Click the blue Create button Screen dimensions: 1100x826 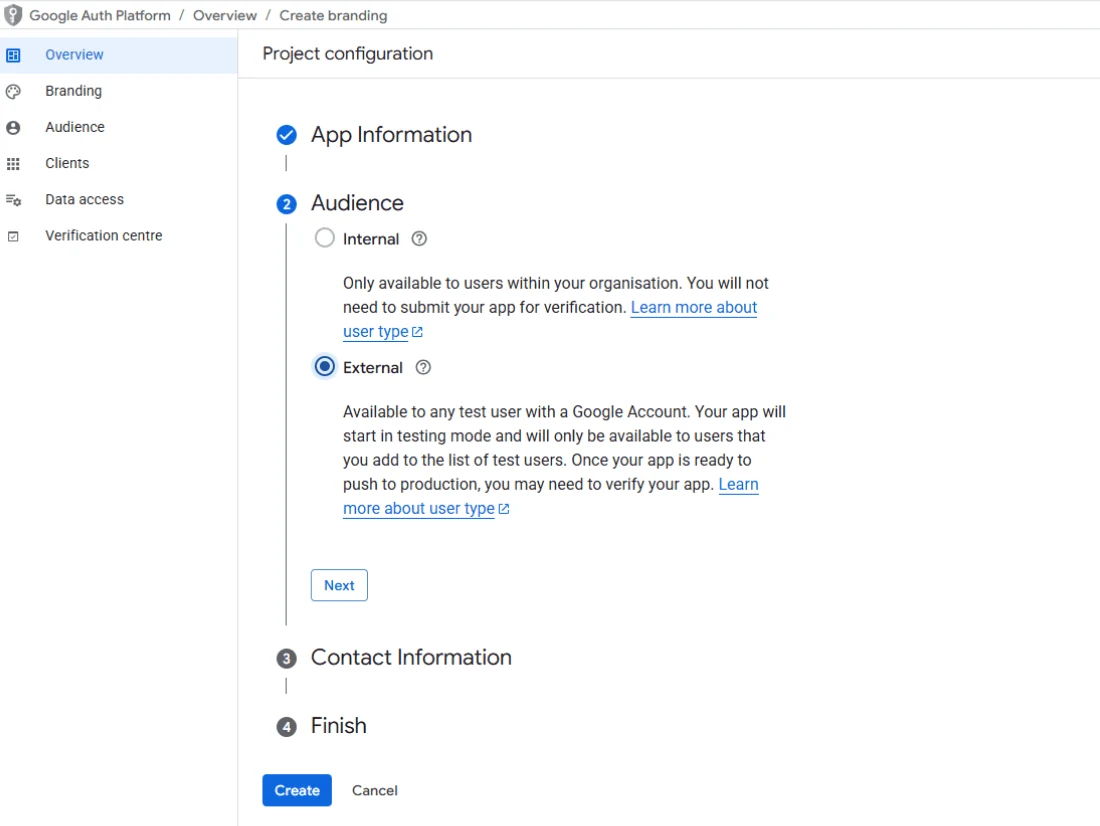click(x=297, y=790)
